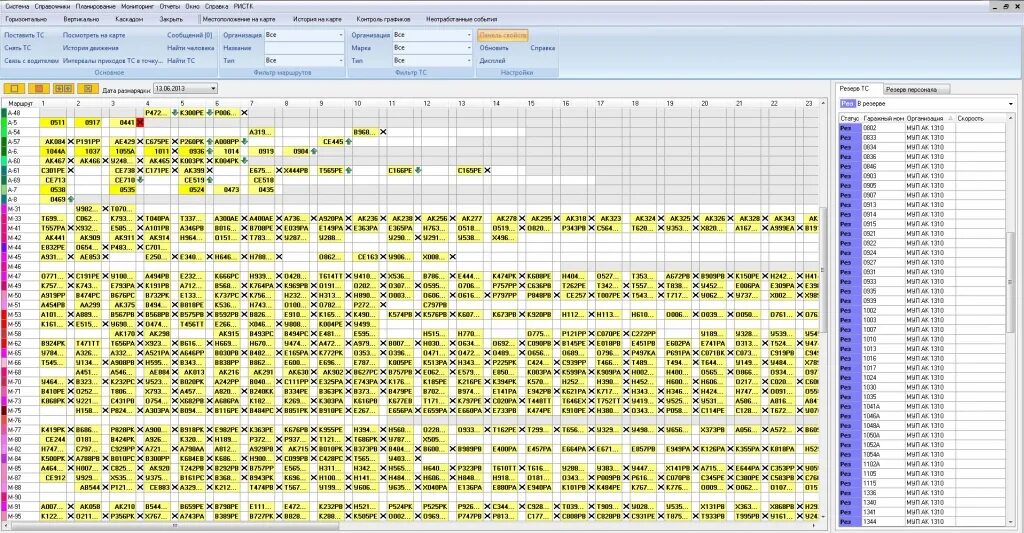Click the X icon after B968 in row A-54
The width and height of the screenshot is (1024, 533).
pyautogui.click(x=383, y=132)
